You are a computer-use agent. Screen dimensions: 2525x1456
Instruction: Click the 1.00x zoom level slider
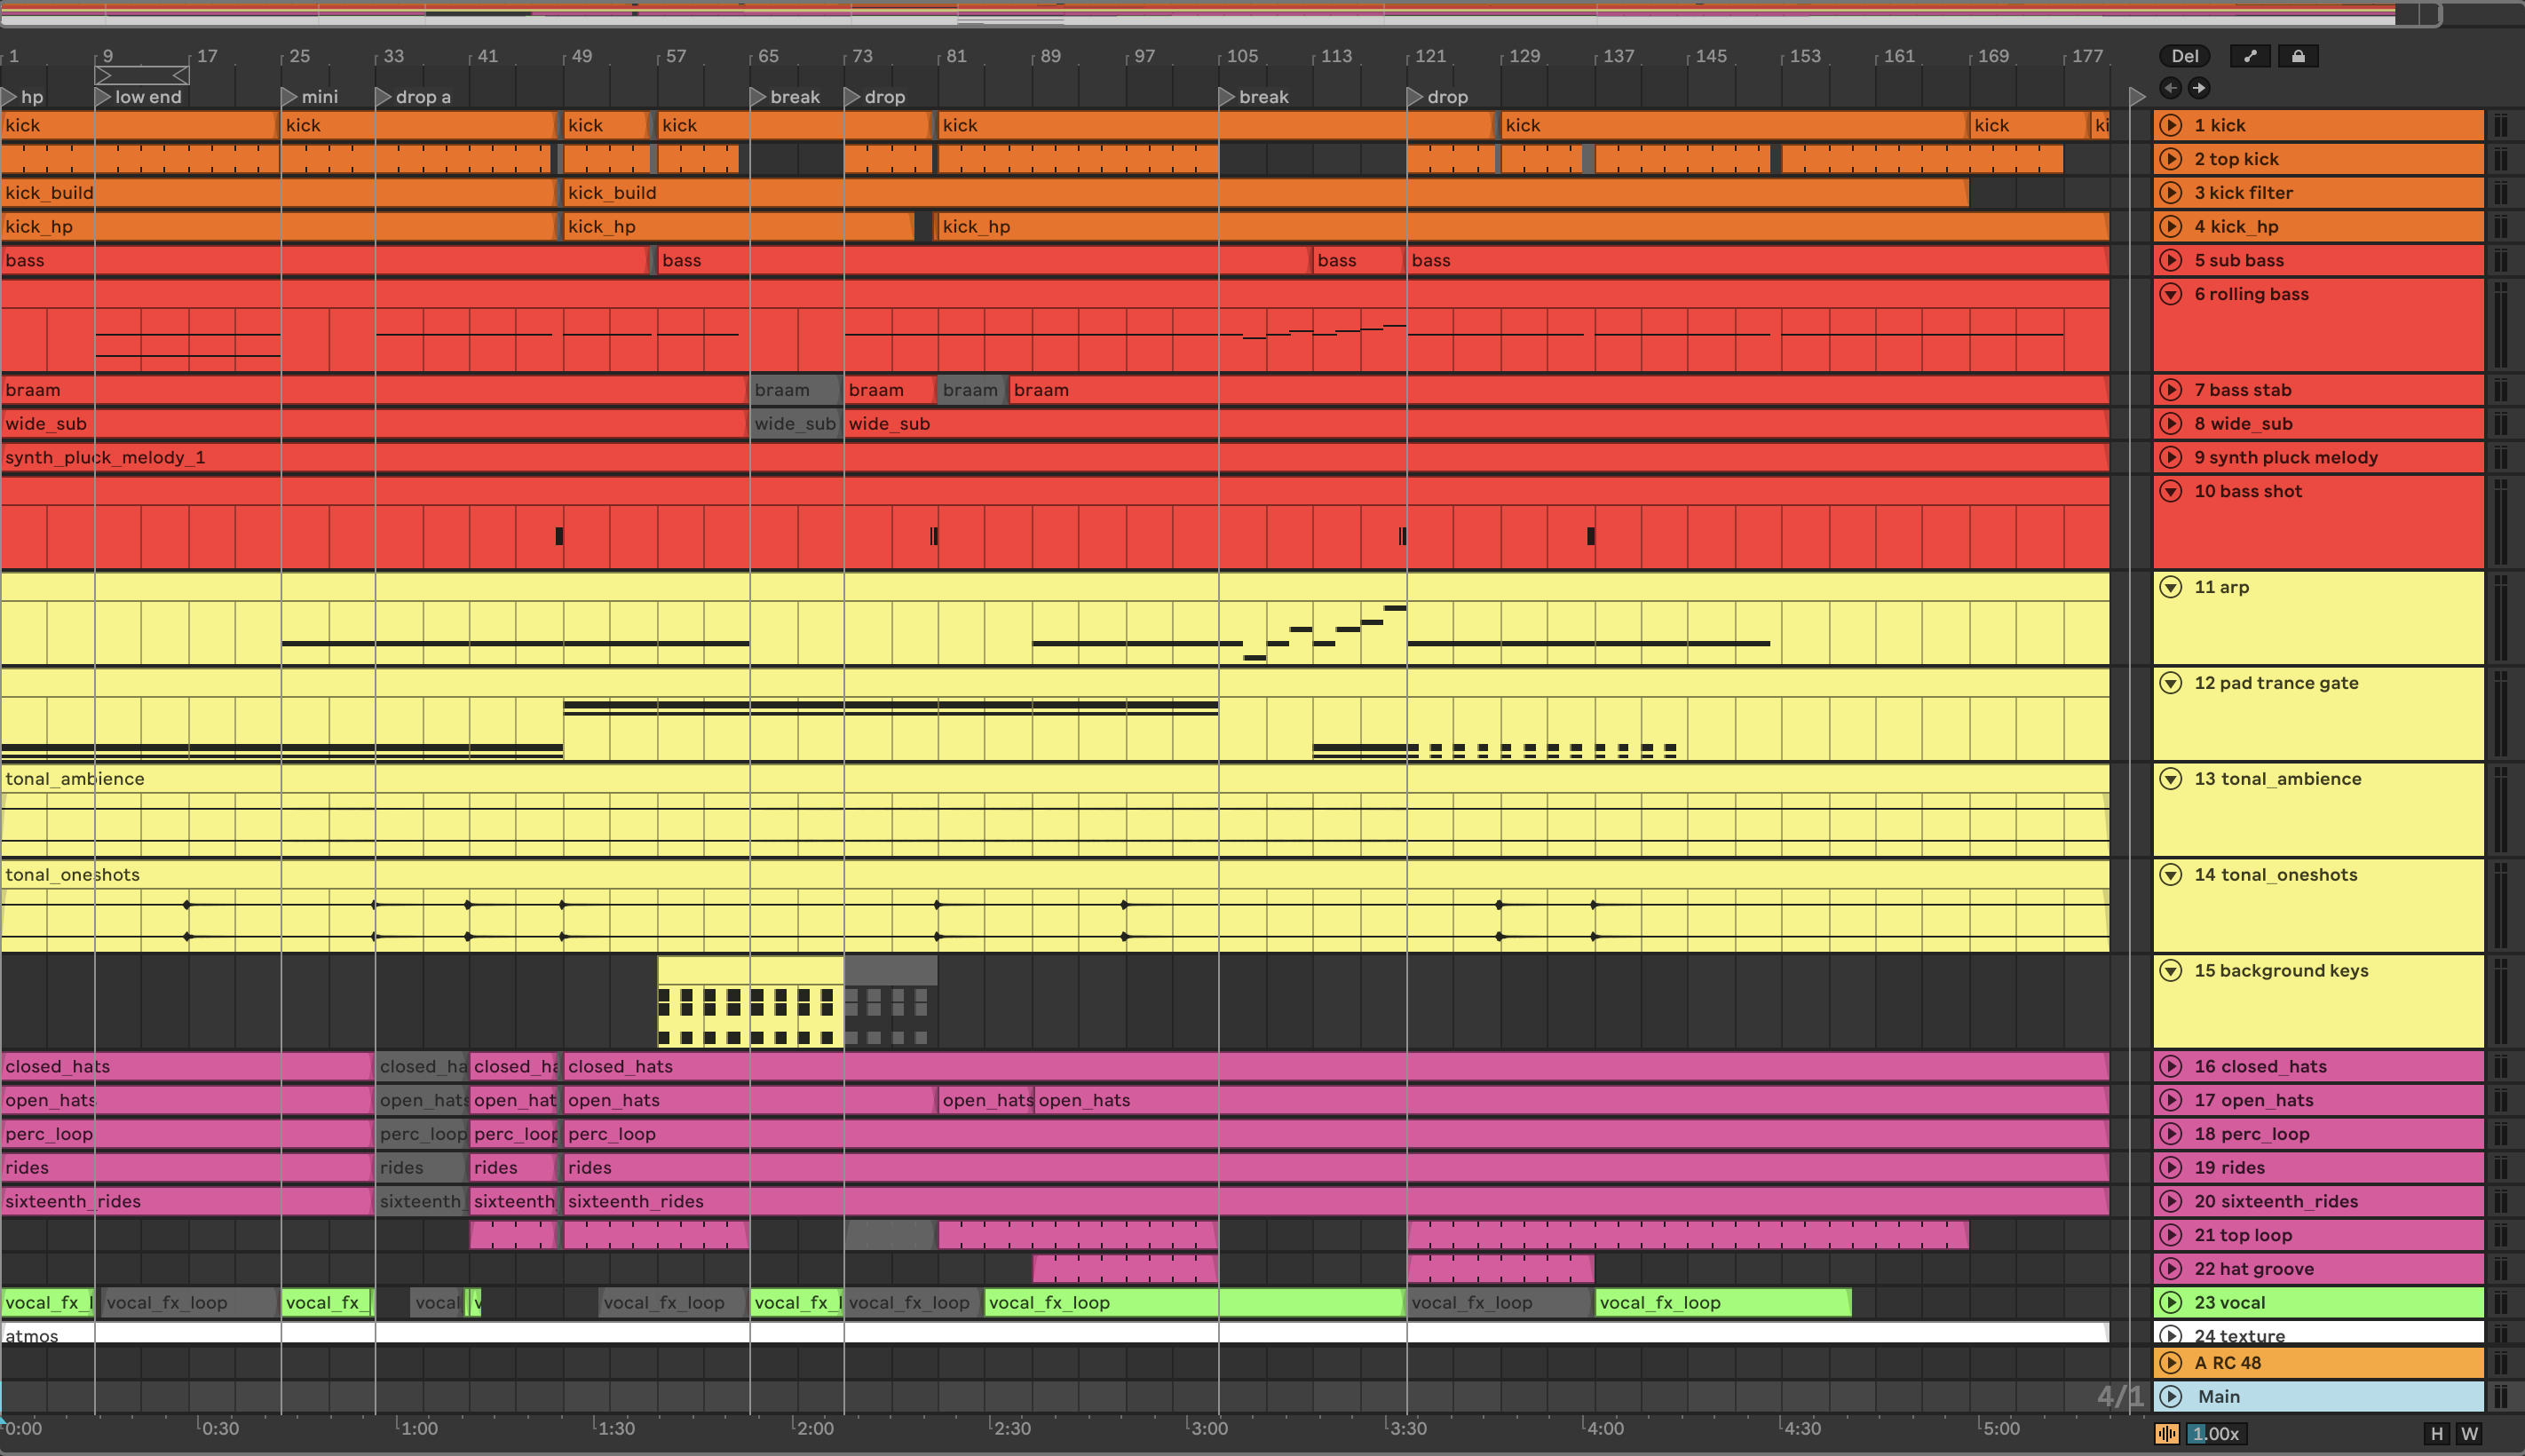pyautogui.click(x=2216, y=1434)
